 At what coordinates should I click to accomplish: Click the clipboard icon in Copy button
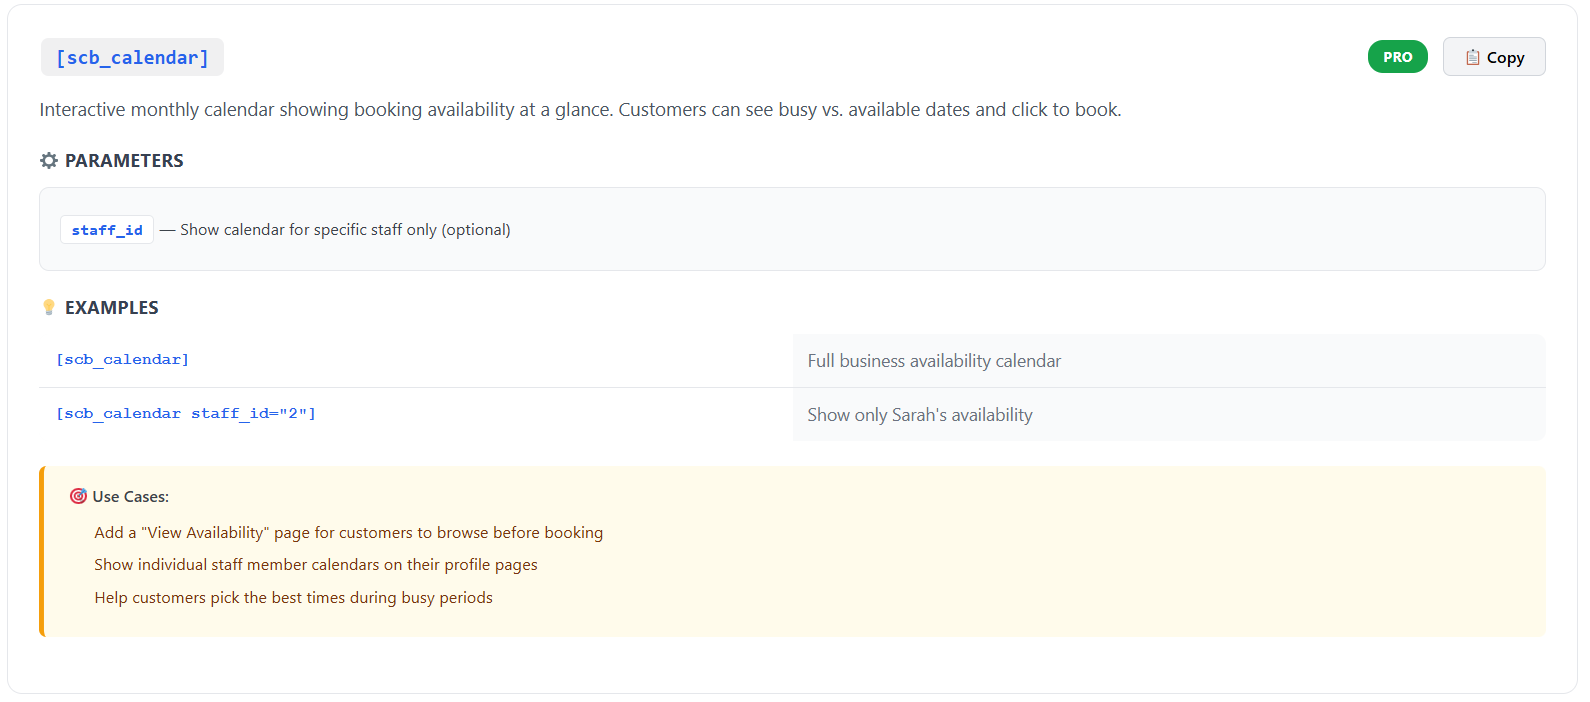pos(1472,57)
